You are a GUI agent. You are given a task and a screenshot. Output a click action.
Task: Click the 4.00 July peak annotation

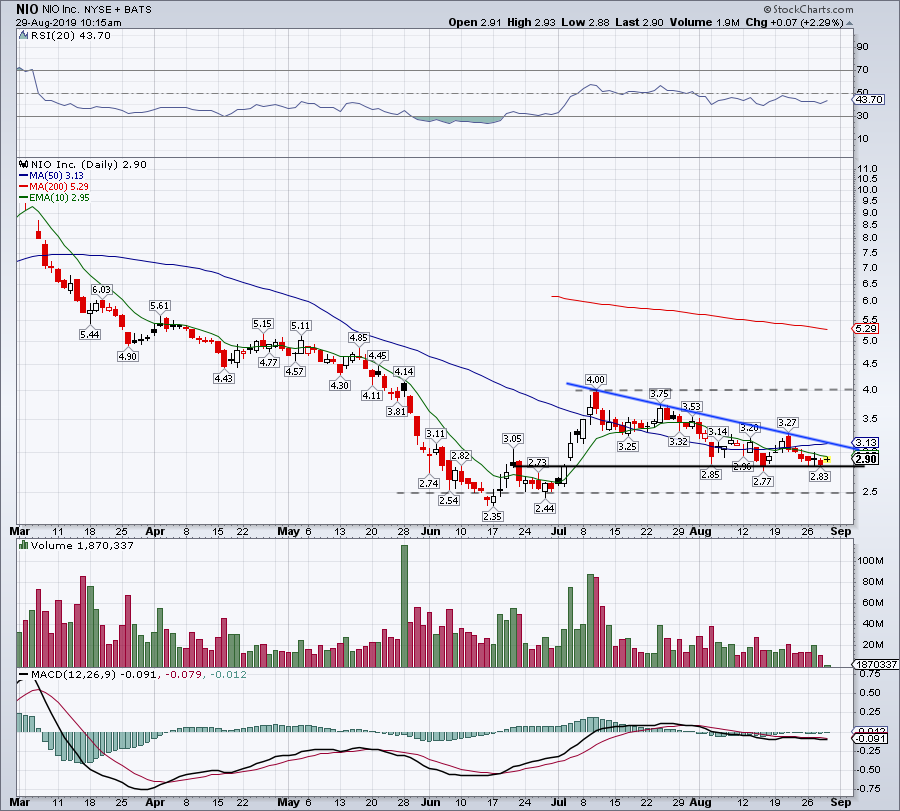click(x=596, y=380)
